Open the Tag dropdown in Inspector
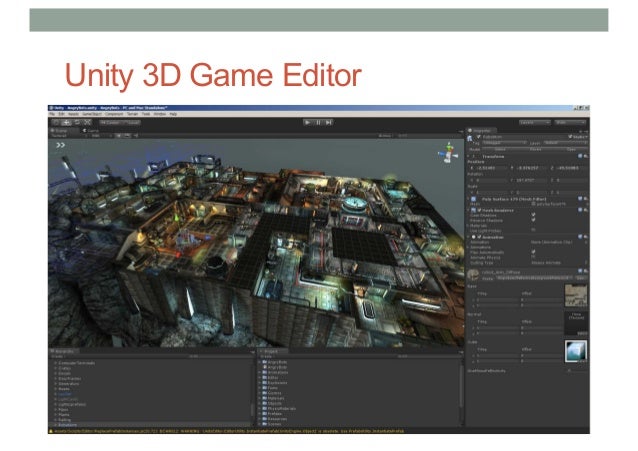 tap(505, 143)
